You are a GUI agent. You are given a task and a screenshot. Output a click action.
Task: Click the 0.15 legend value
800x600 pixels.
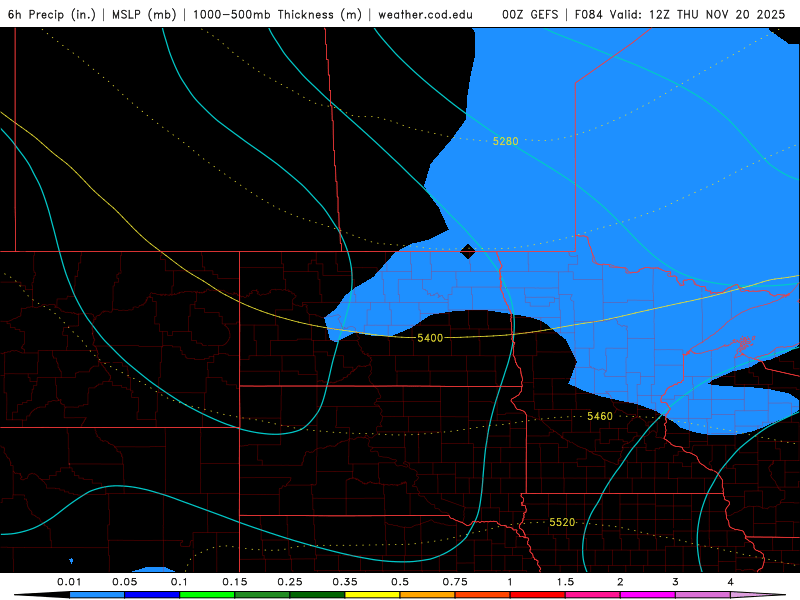click(235, 582)
